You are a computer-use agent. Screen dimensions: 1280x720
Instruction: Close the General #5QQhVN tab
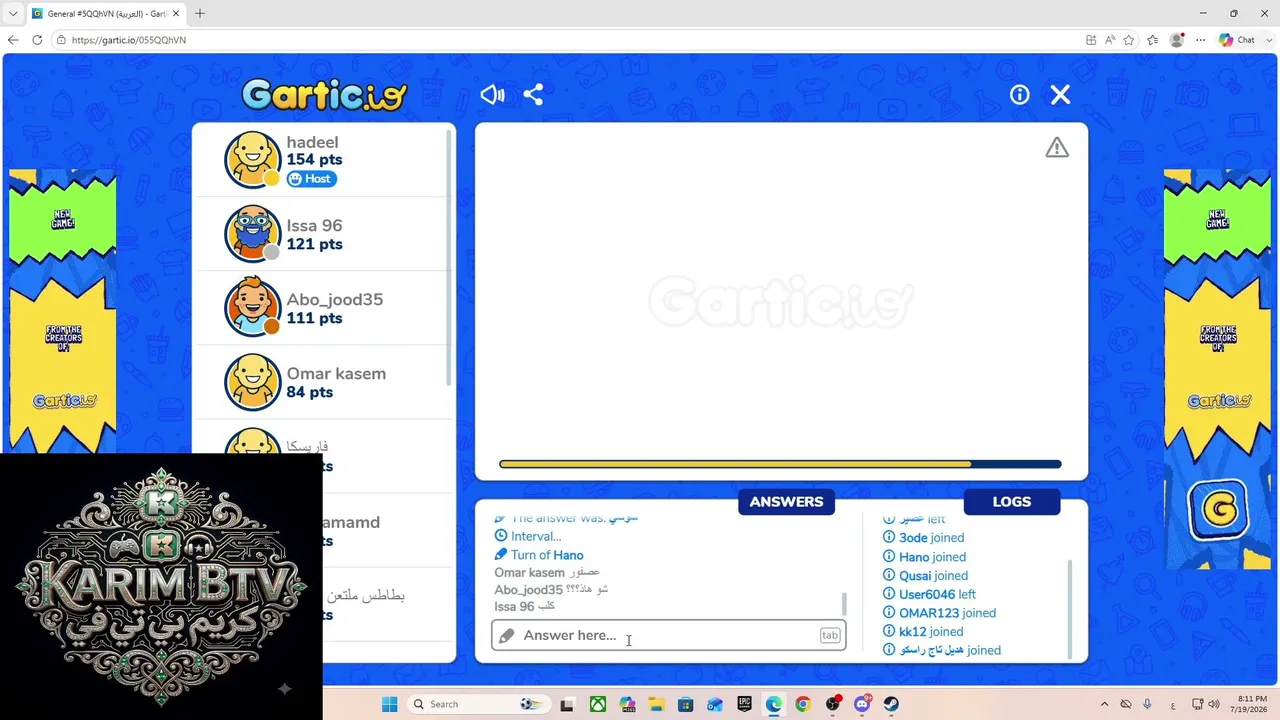[176, 14]
